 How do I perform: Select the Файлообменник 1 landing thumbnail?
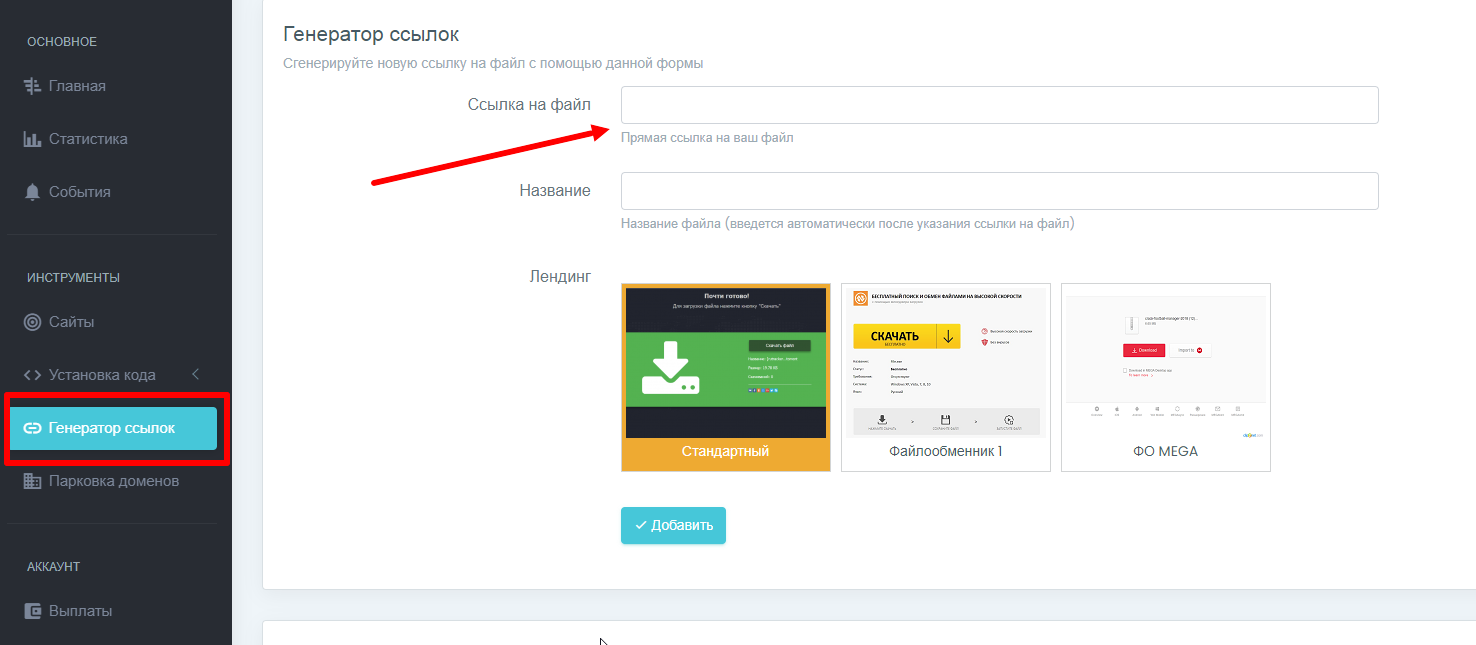click(946, 377)
